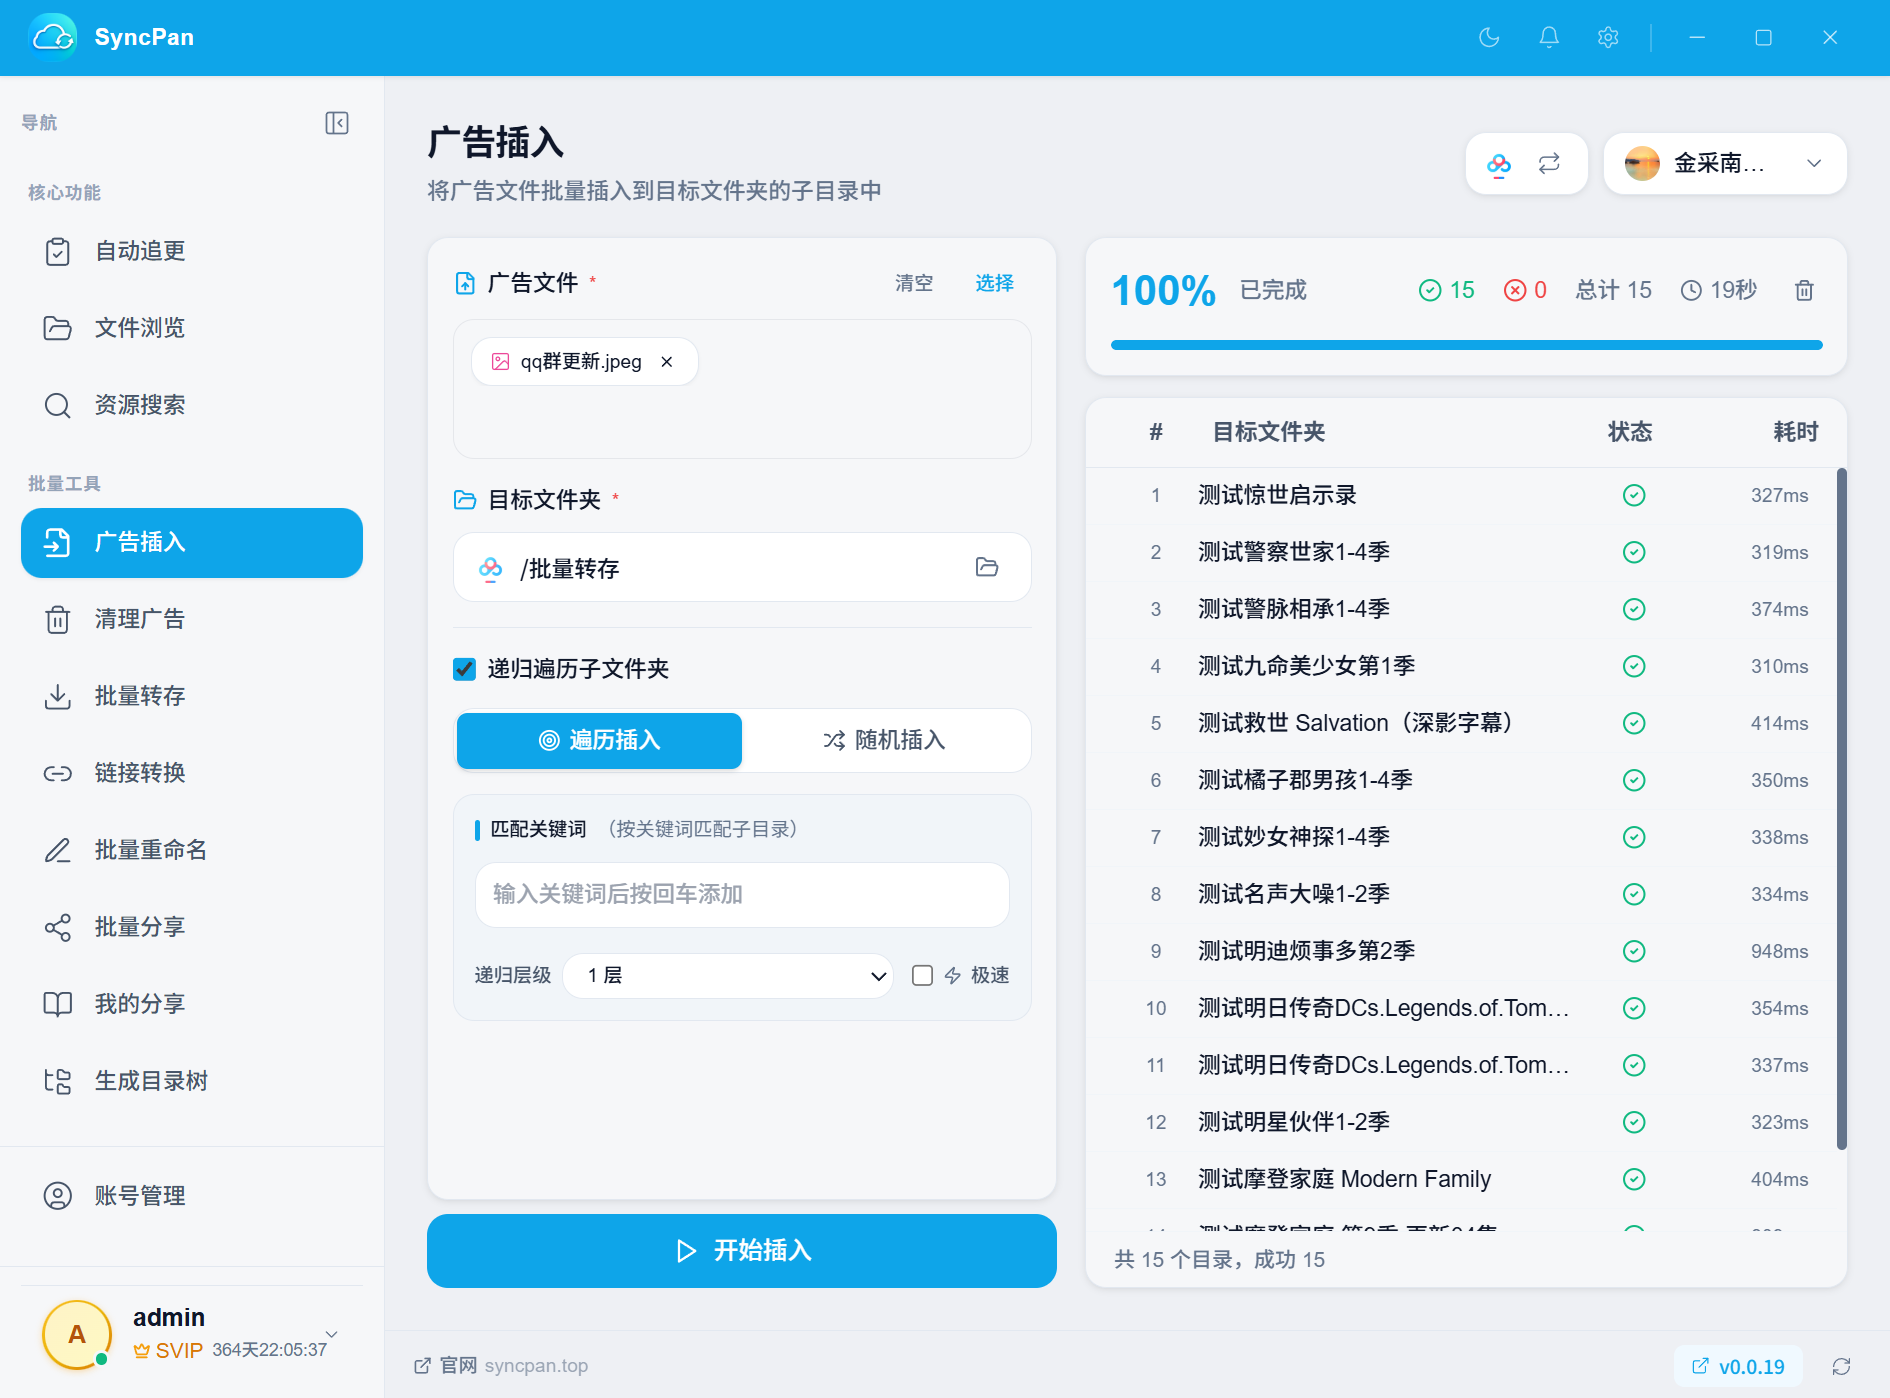
Task: Collapse the navigation sidebar
Action: 337,123
